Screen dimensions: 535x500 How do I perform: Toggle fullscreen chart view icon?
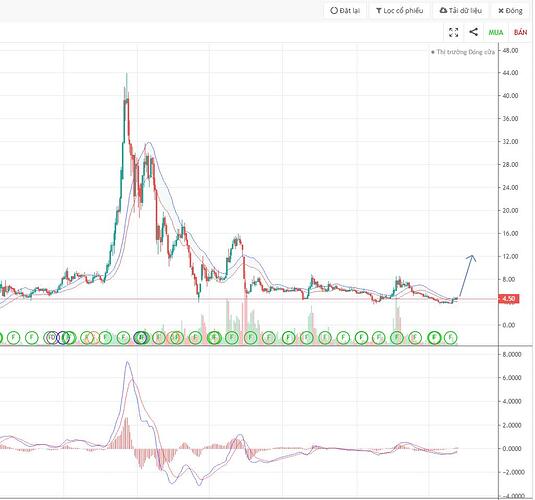453,32
